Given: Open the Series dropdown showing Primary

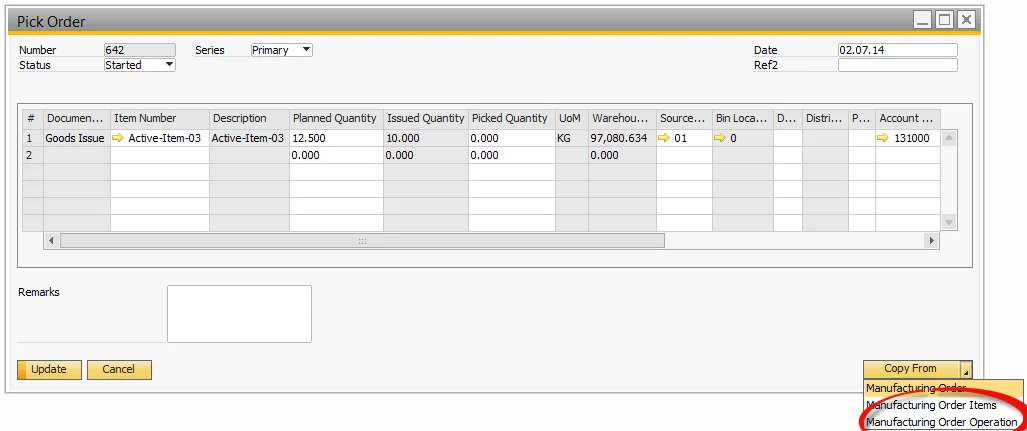Looking at the screenshot, I should coord(306,50).
